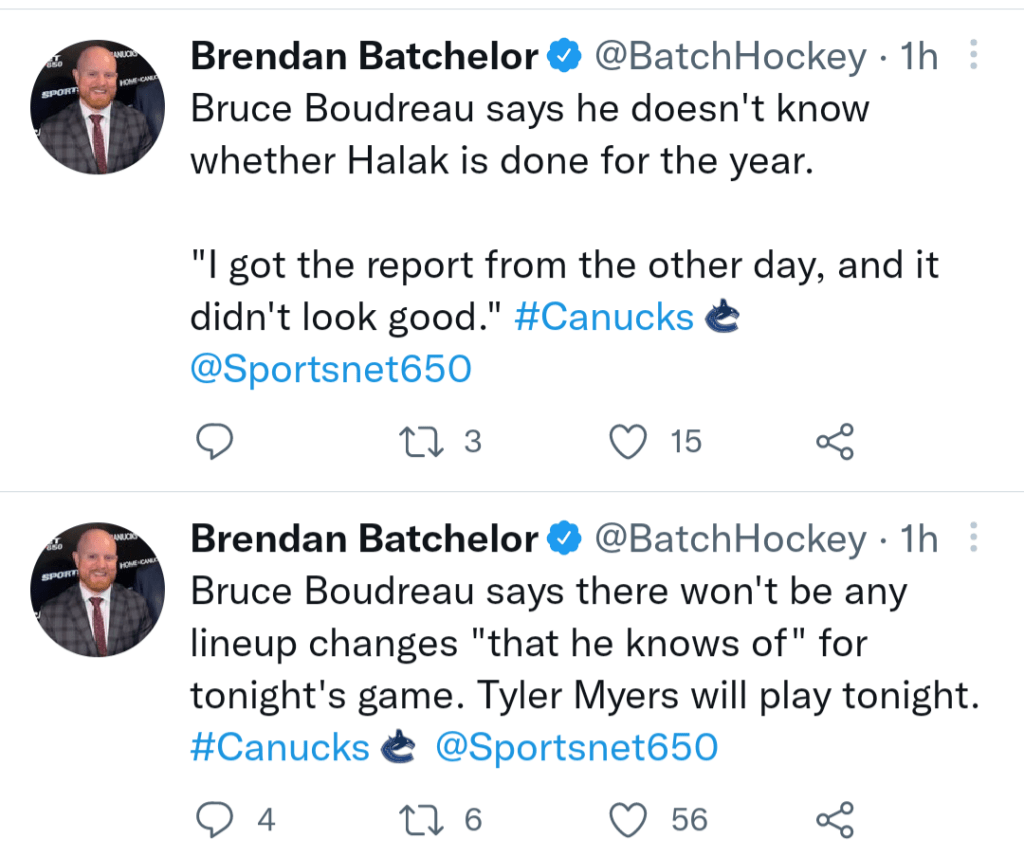Share the Halak injury tweet

[835, 442]
